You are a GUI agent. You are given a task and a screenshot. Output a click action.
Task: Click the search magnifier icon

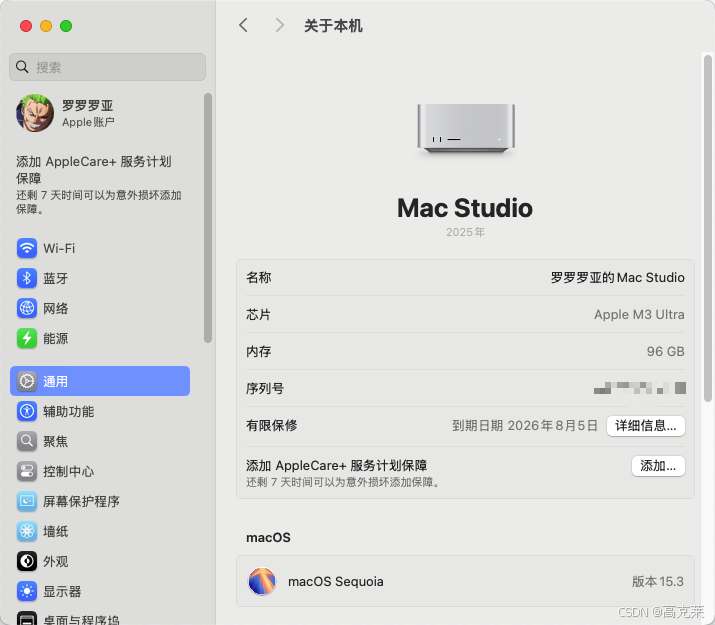(22, 67)
